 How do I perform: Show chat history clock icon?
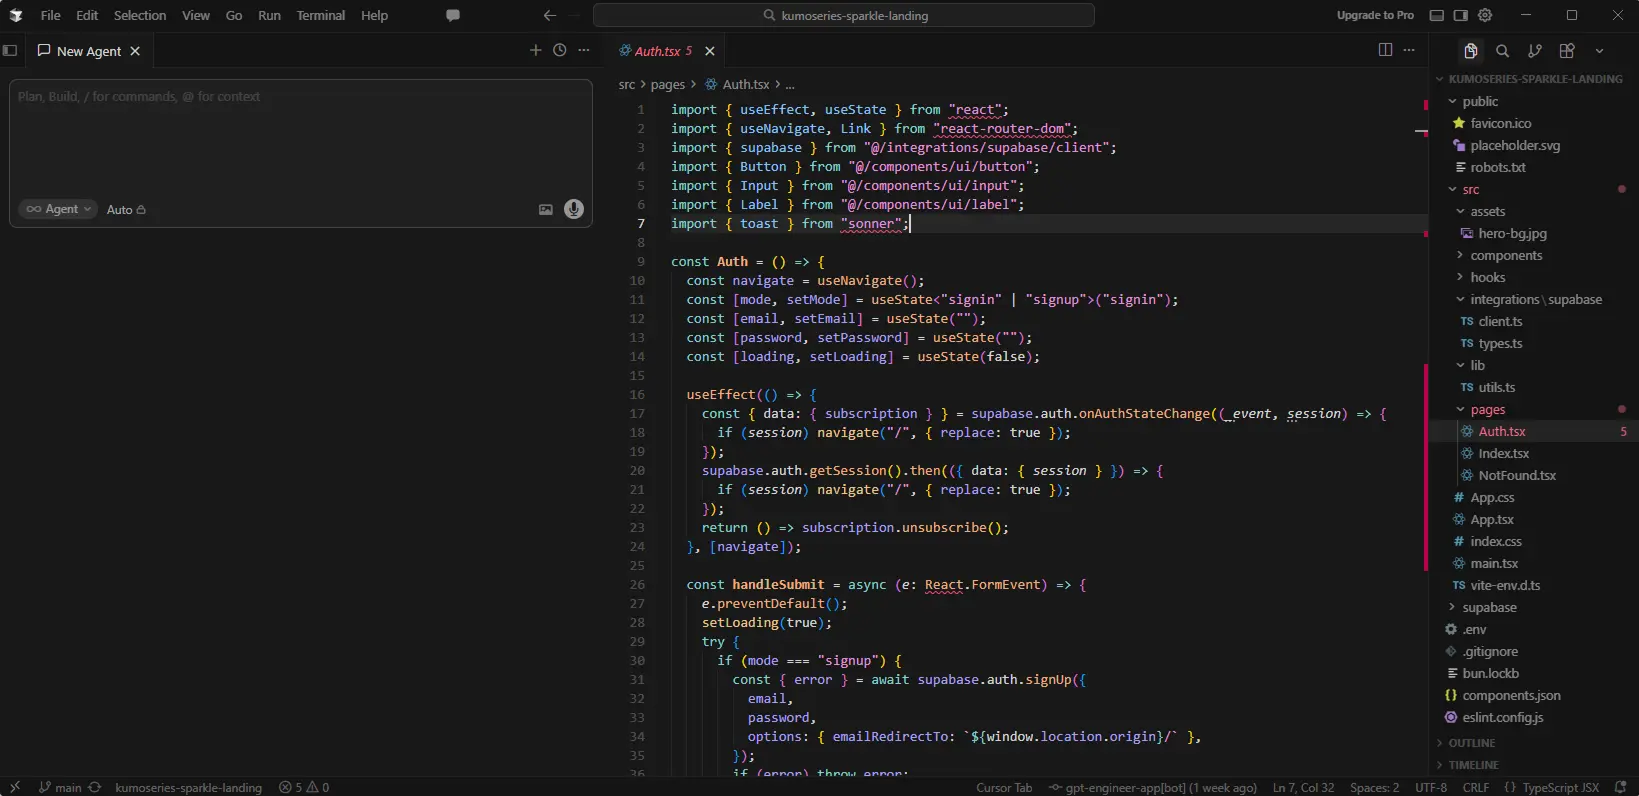point(560,50)
